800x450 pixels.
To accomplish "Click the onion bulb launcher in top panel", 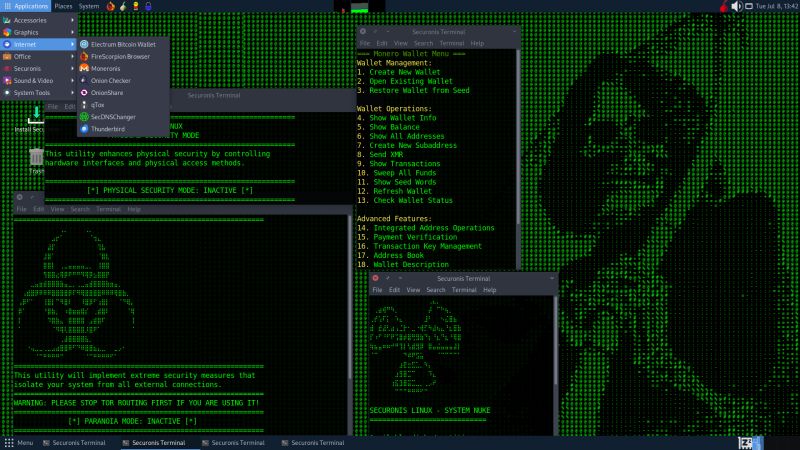I will 123,6.
